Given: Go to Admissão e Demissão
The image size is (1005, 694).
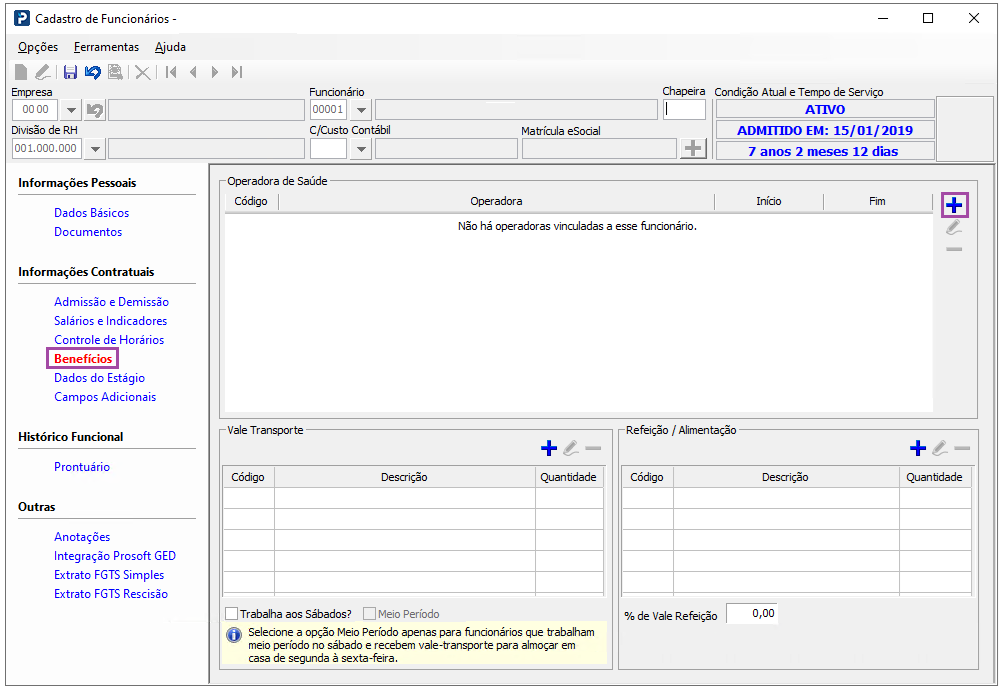Looking at the screenshot, I should tap(112, 302).
